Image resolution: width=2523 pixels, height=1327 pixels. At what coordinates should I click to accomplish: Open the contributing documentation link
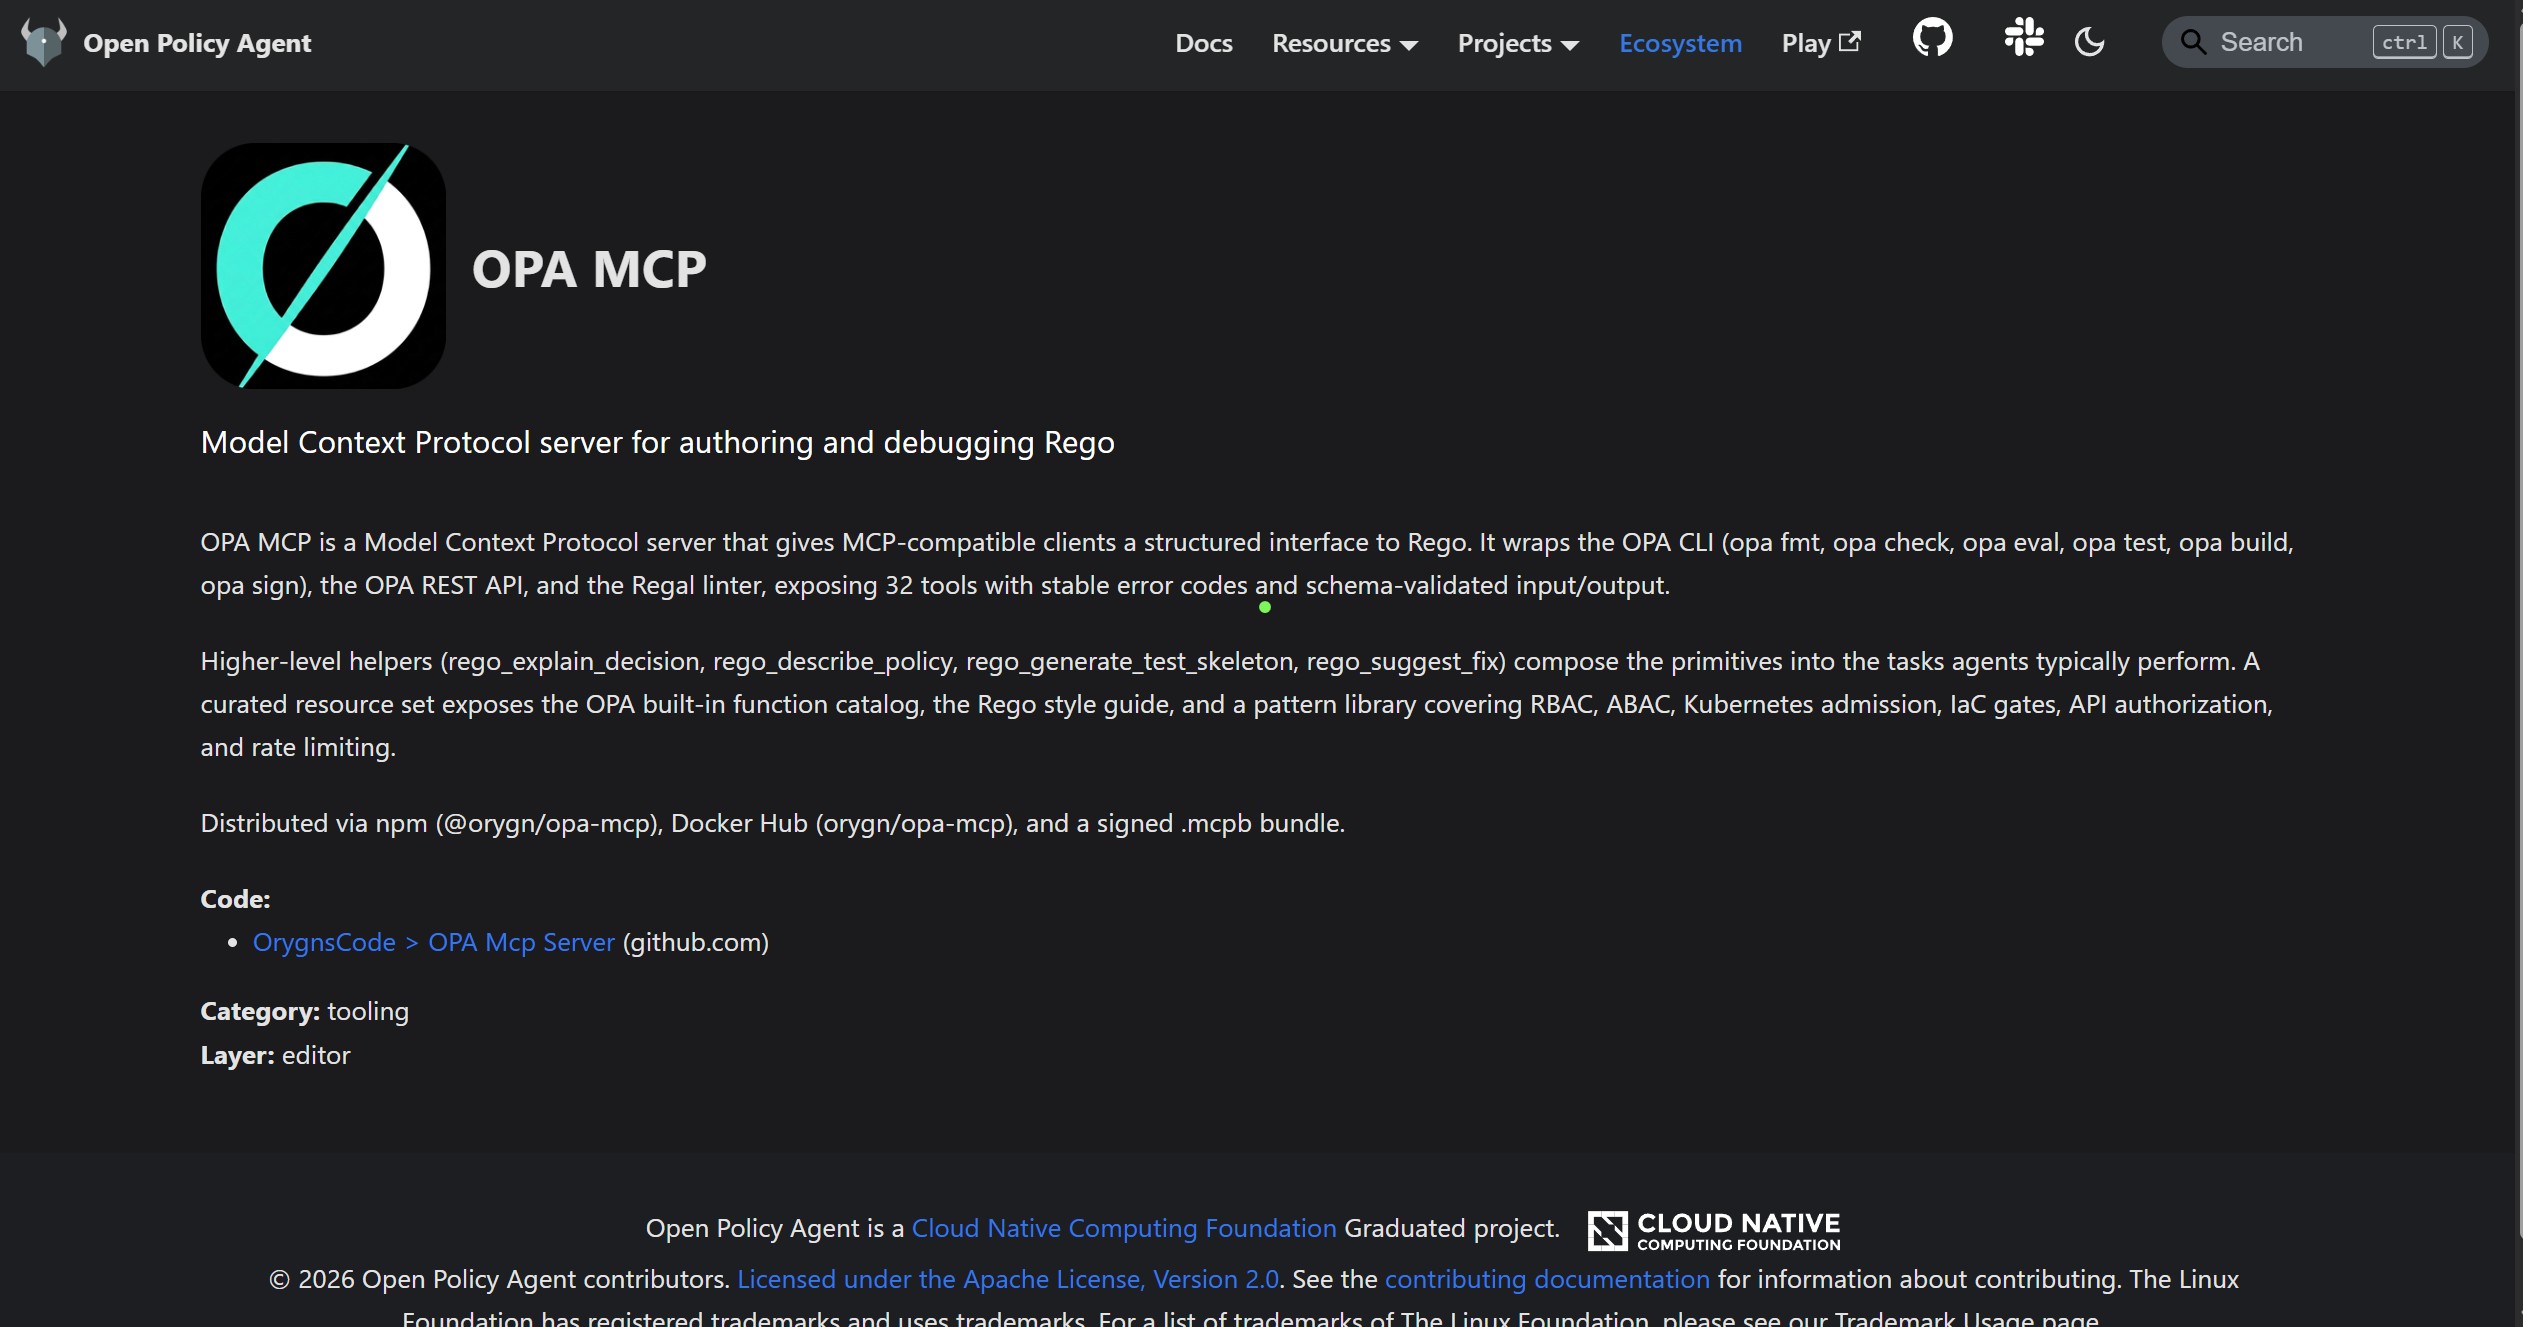[x=1547, y=1279]
